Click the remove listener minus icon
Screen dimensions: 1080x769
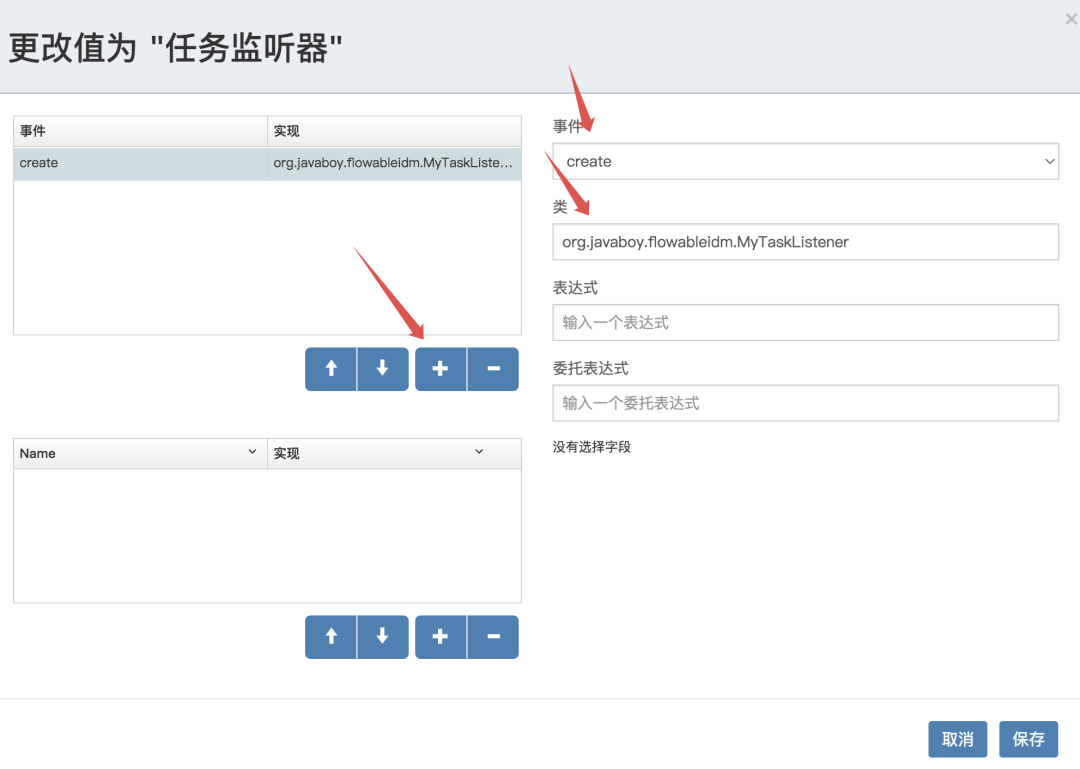point(492,369)
